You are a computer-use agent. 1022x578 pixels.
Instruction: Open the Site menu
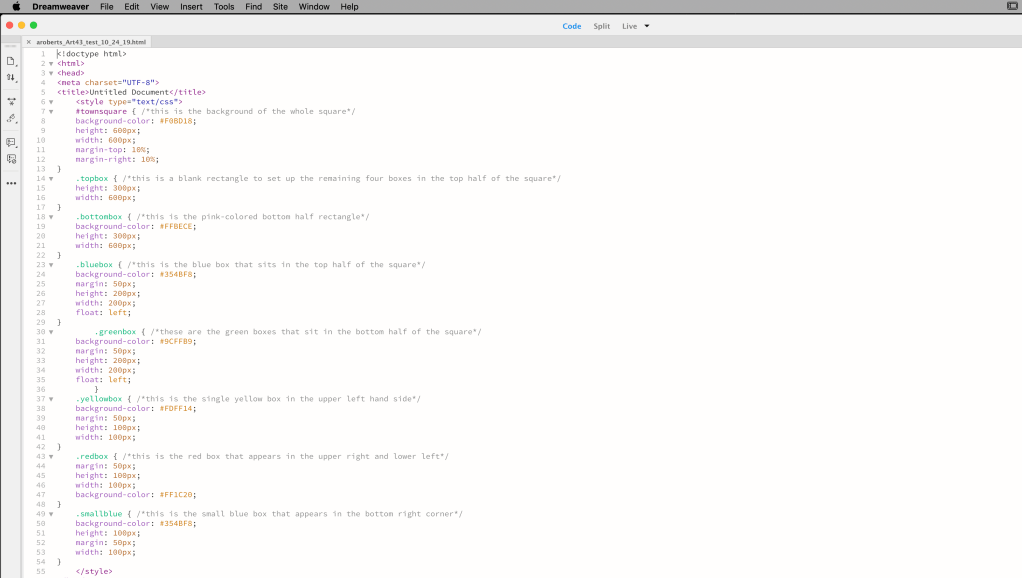coord(280,7)
